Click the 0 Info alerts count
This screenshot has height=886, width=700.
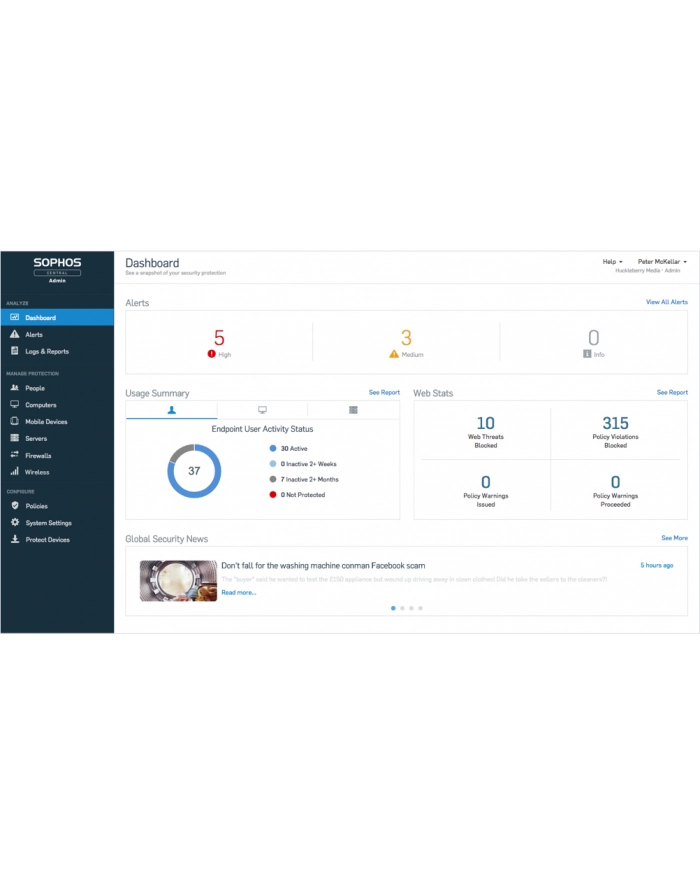coord(593,338)
